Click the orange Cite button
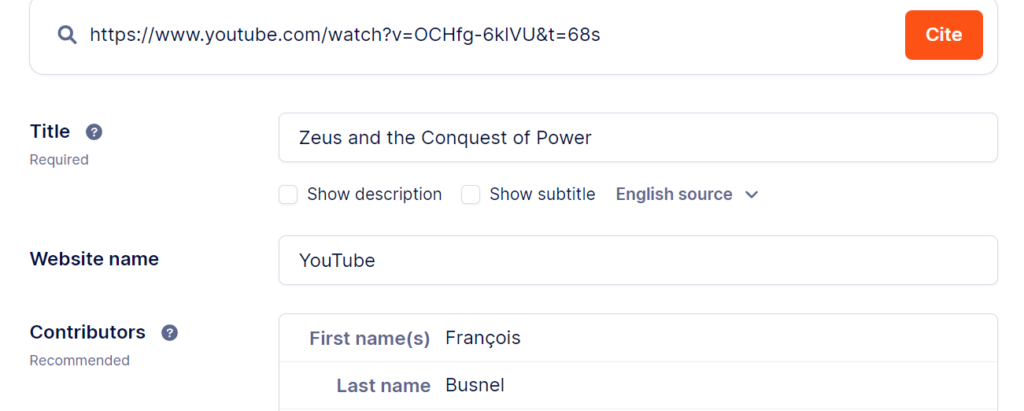This screenshot has width=1024, height=411. (944, 35)
